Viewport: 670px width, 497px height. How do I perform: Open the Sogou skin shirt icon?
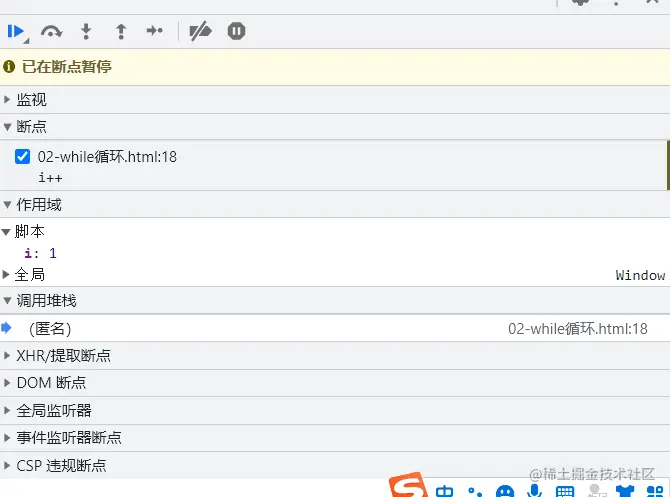tap(625, 491)
